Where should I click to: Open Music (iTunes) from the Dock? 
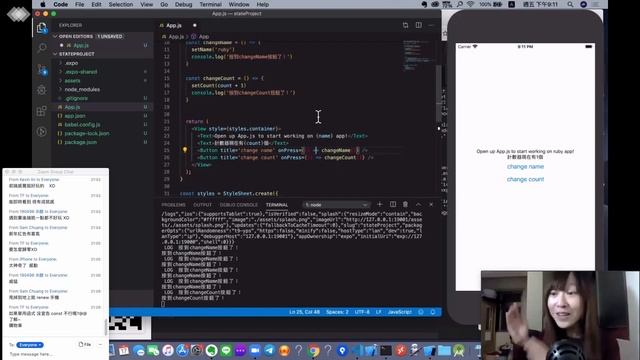point(168,350)
